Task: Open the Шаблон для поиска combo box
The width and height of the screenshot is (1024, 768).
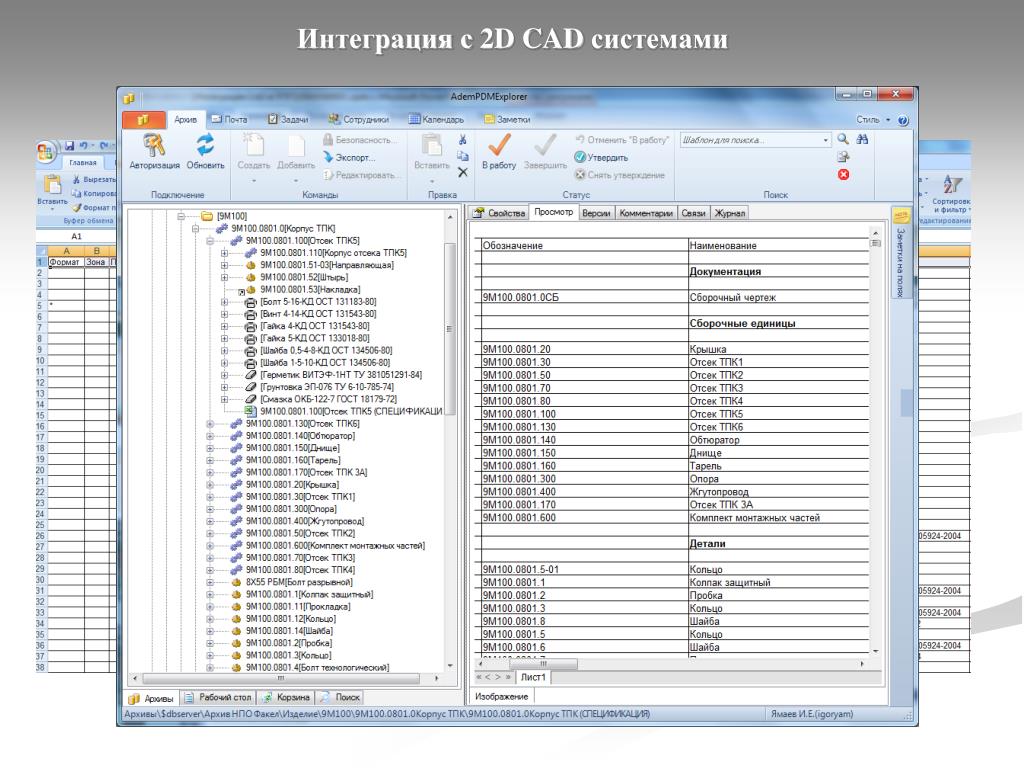Action: tap(754, 140)
